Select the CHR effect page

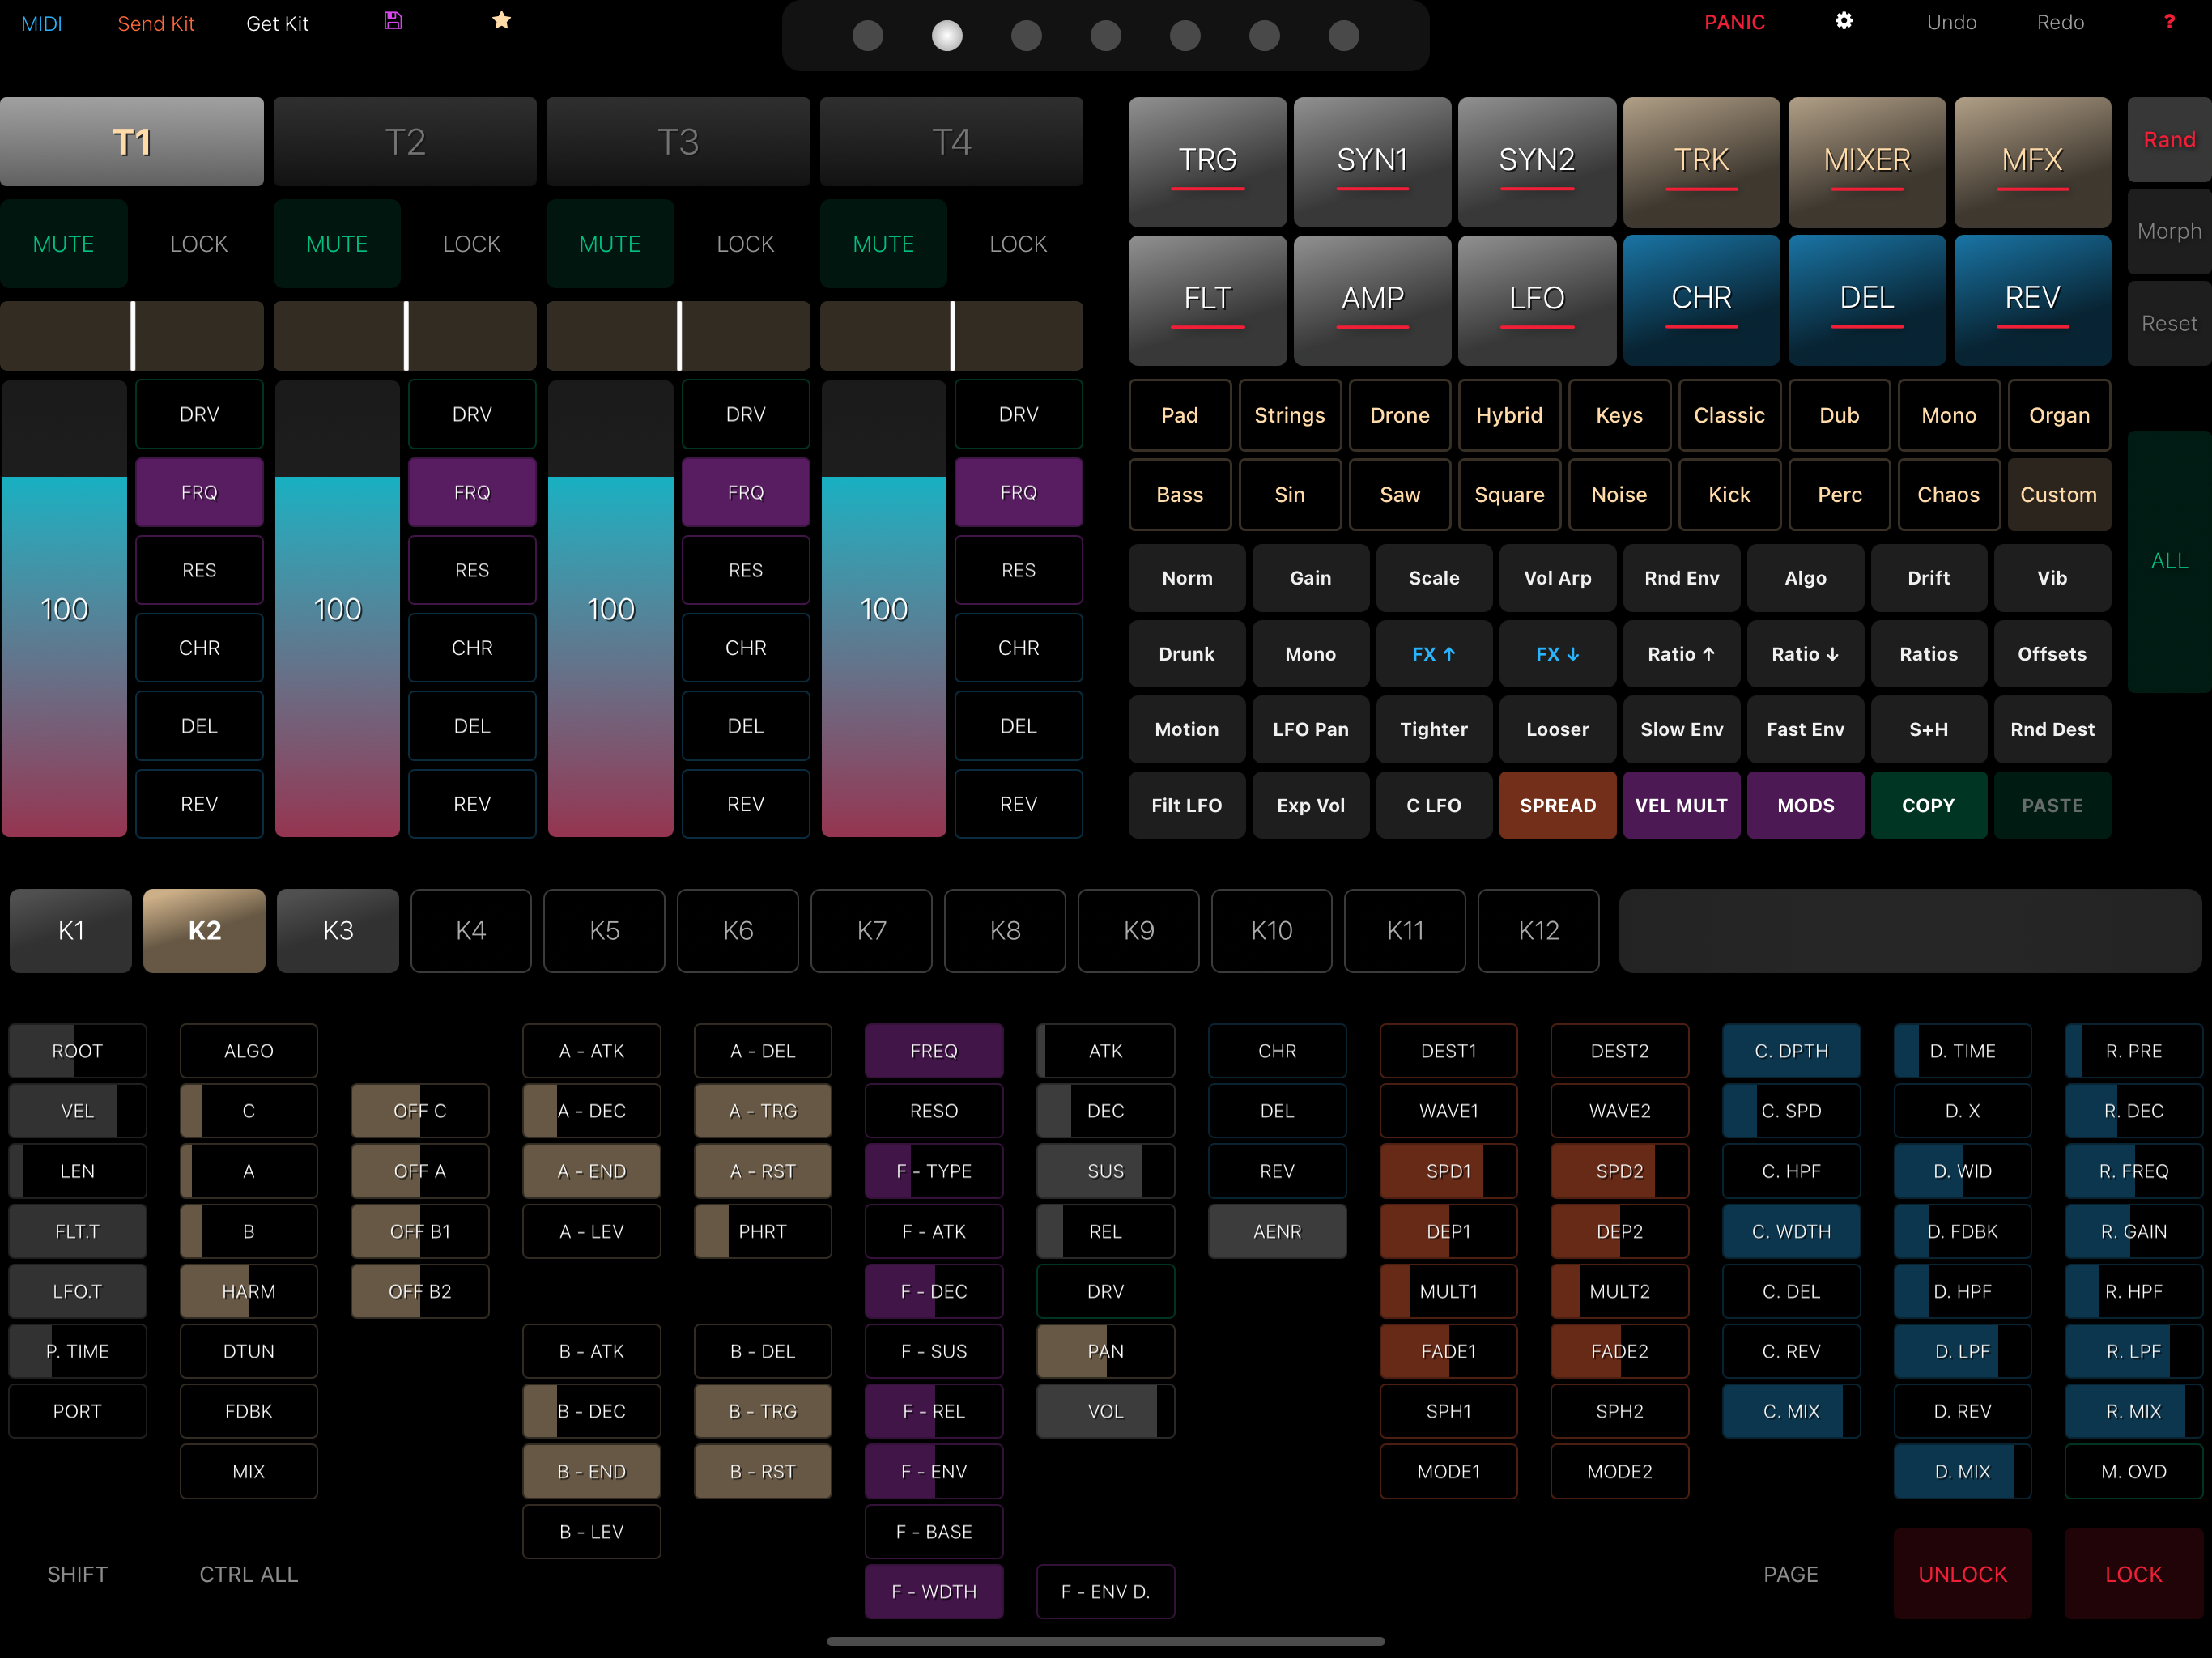click(x=1701, y=299)
